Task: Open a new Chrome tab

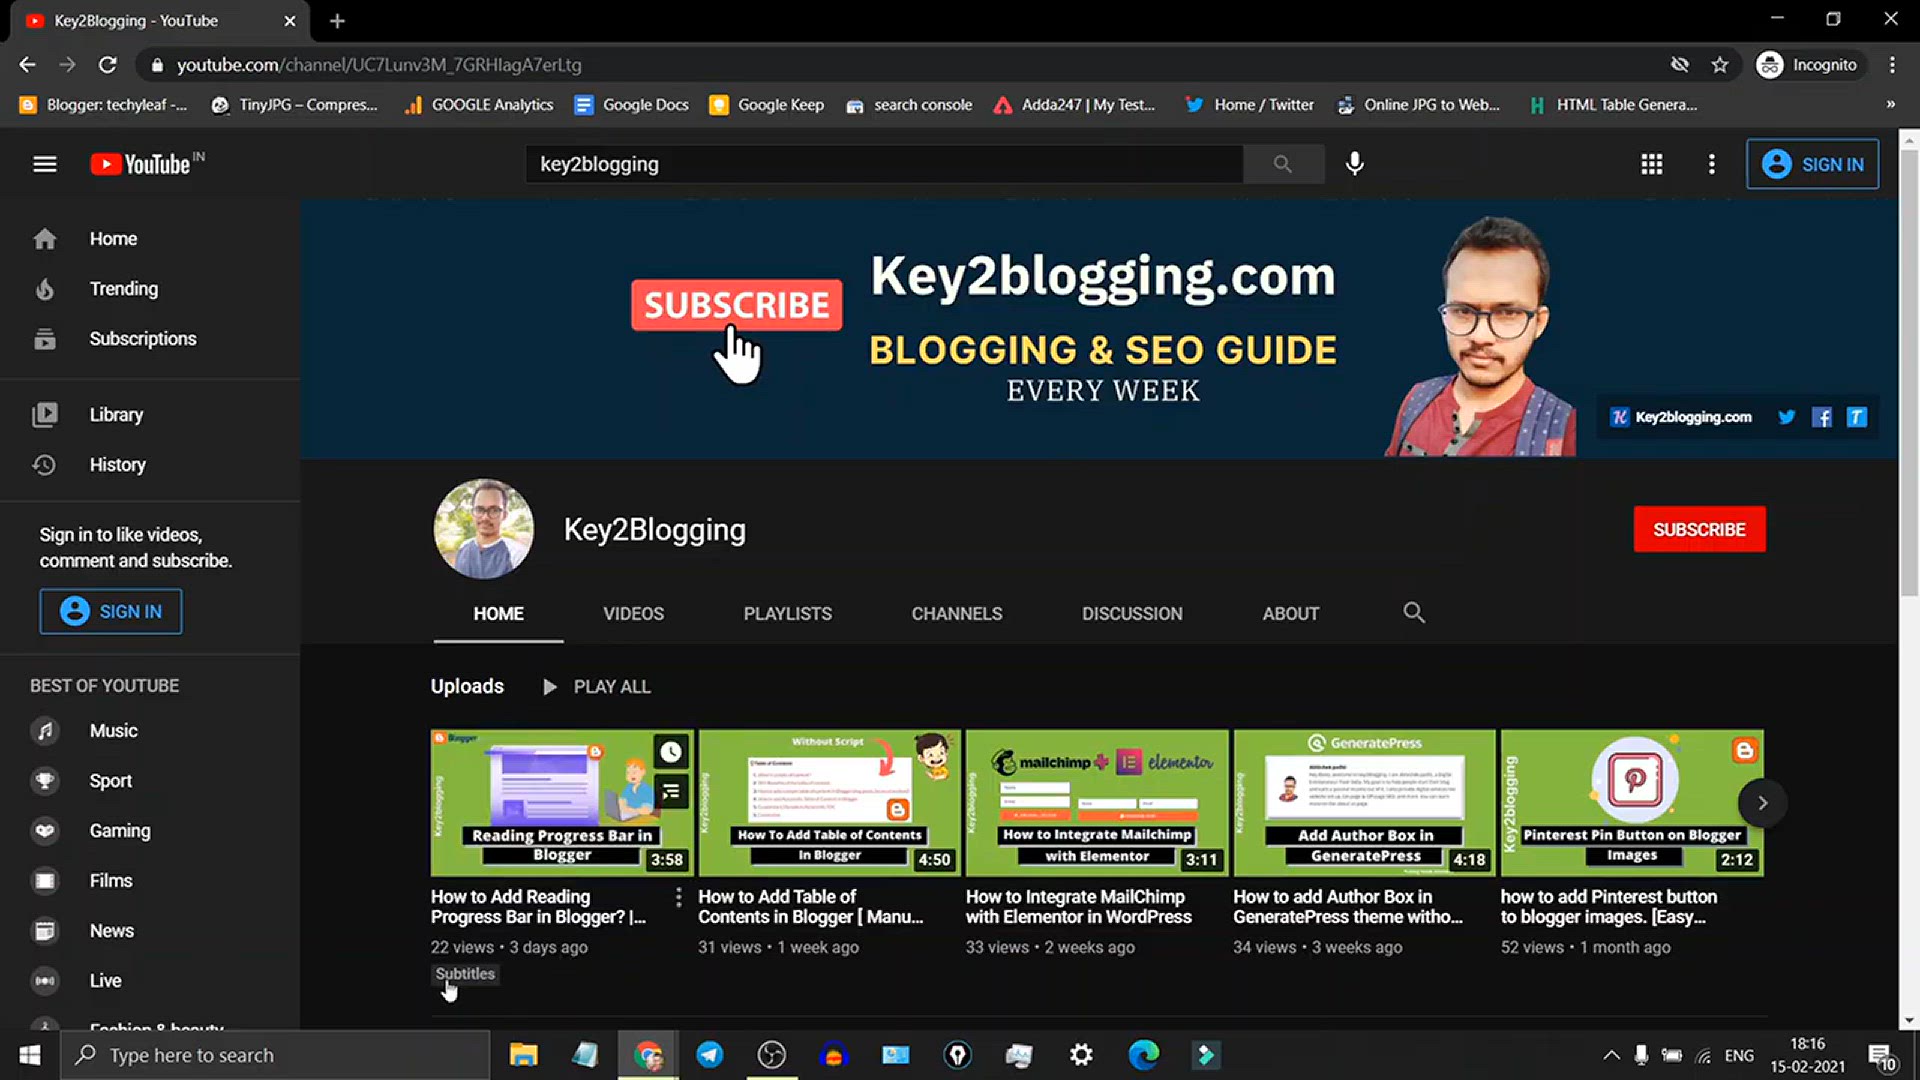Action: click(x=337, y=21)
